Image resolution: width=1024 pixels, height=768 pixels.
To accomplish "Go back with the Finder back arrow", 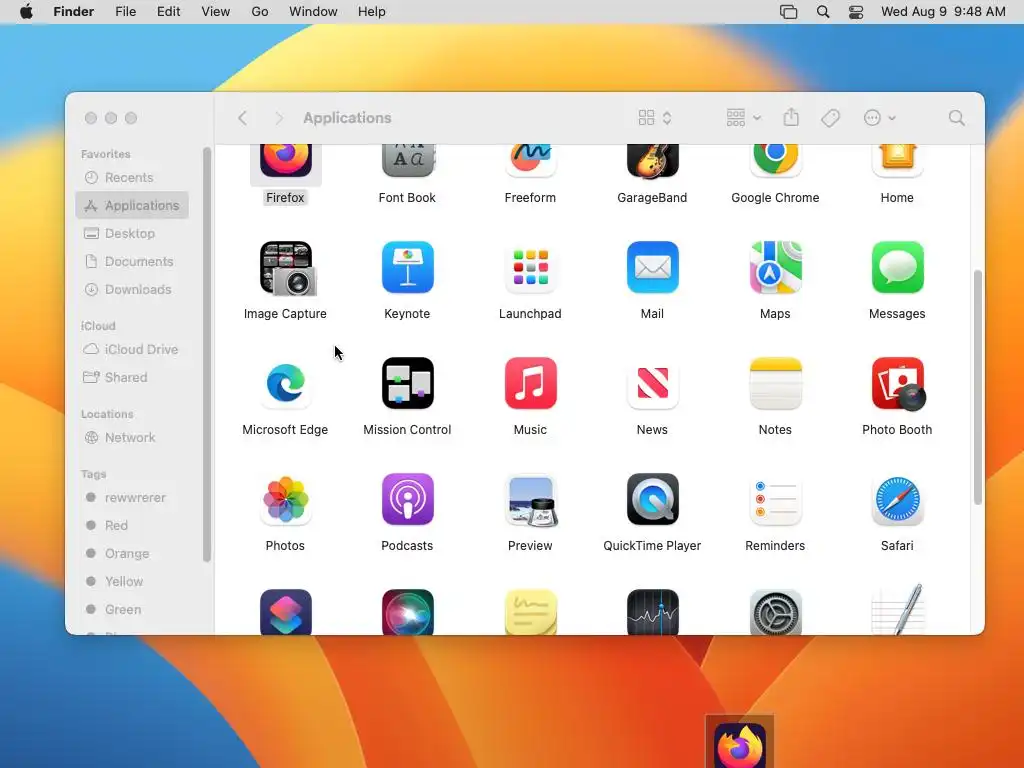I will pyautogui.click(x=242, y=118).
